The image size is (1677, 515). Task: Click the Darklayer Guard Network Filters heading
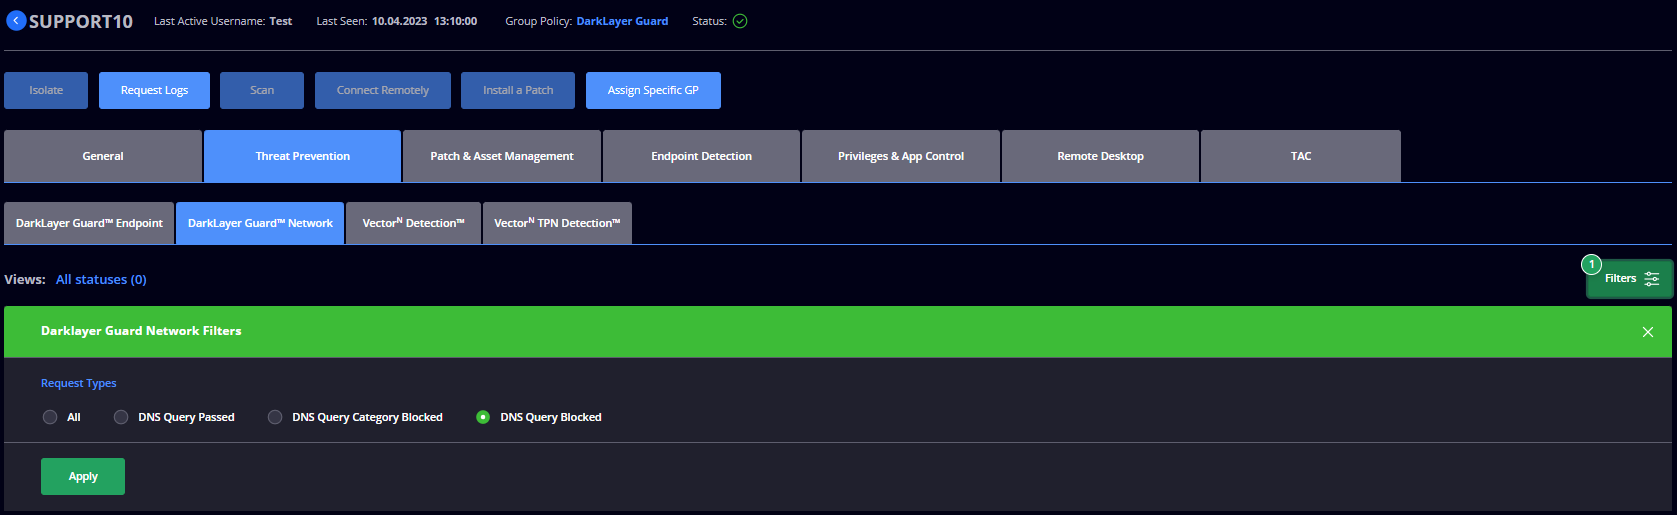[x=141, y=331]
